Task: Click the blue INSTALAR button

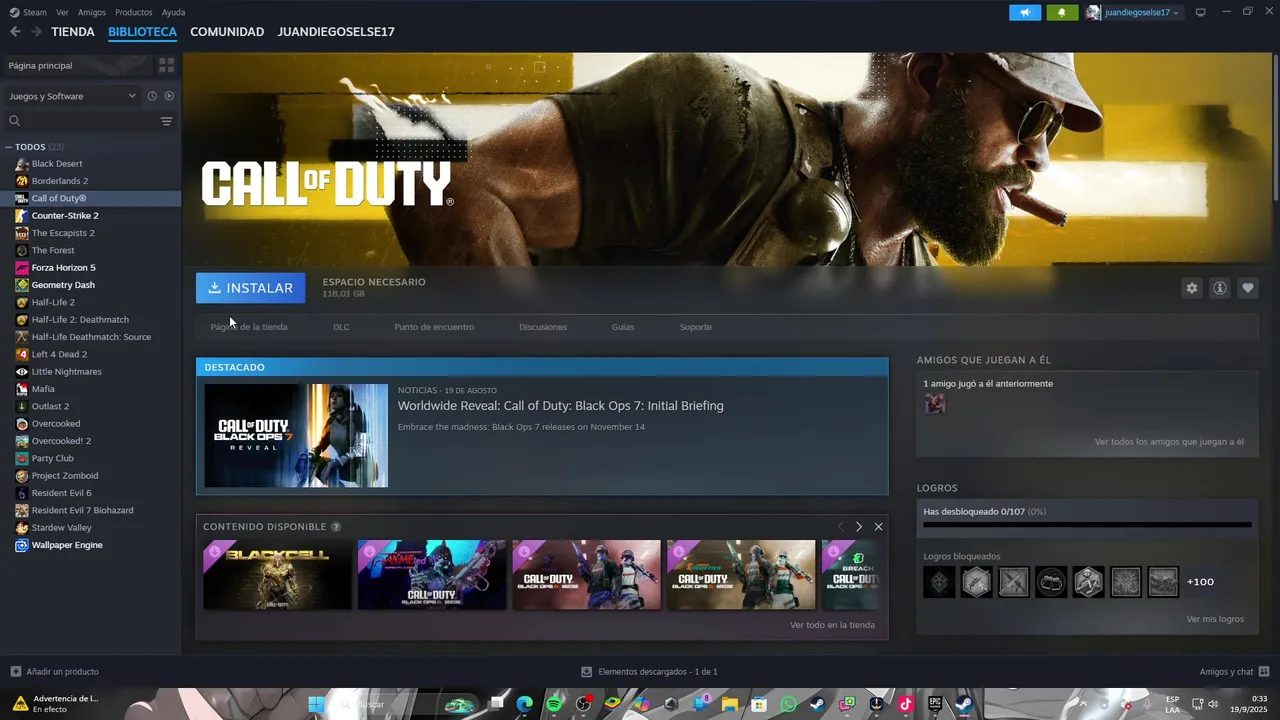Action: (251, 288)
